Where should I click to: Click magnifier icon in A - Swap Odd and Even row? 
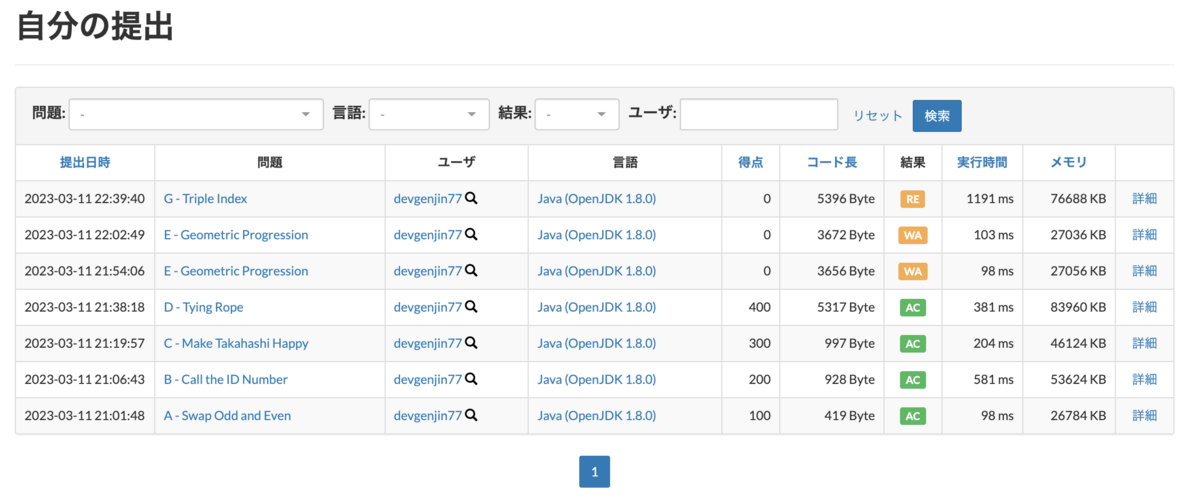[x=471, y=415]
